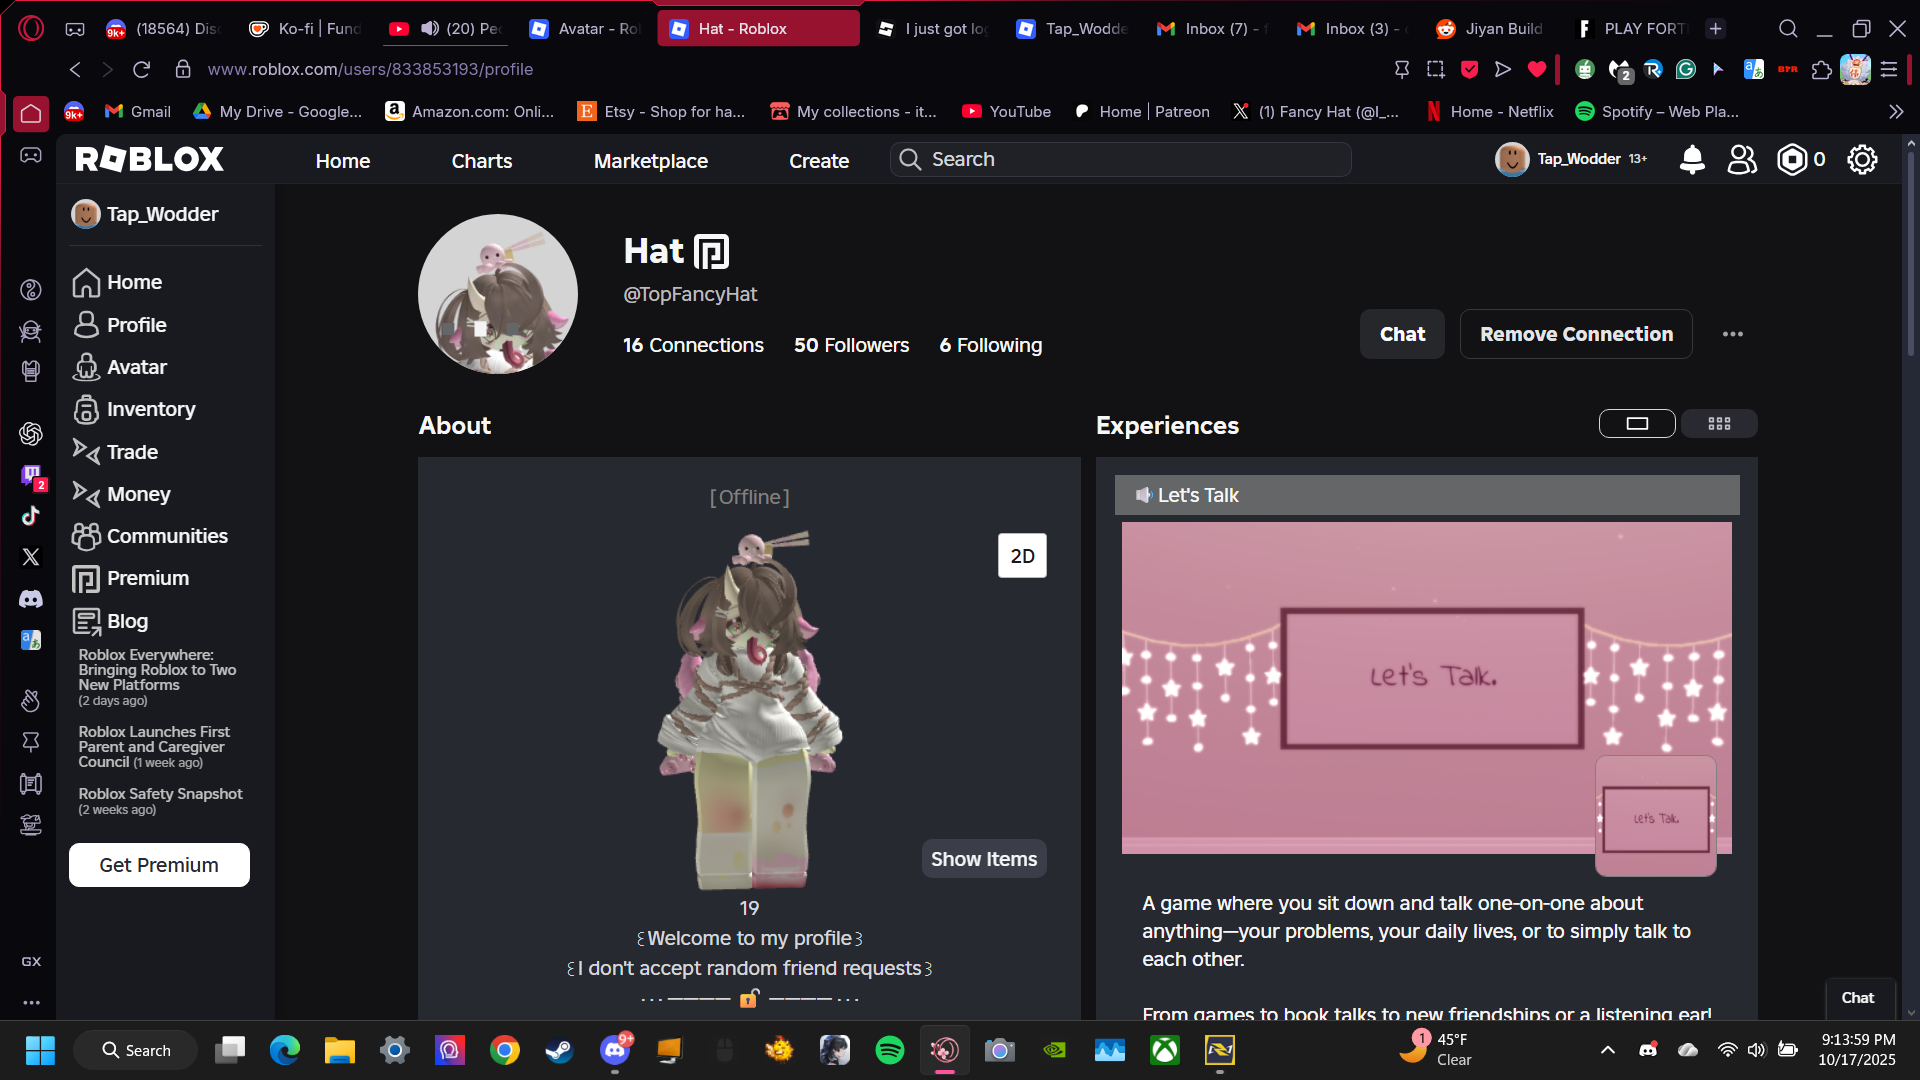
Task: Show hidden system tray icons
Action: point(1608,1050)
